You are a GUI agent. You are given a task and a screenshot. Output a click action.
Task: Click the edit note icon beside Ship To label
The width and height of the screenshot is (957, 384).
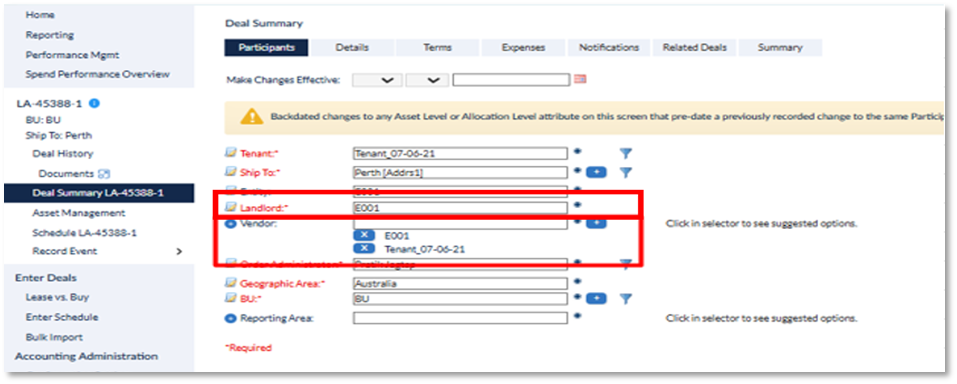(x=231, y=172)
